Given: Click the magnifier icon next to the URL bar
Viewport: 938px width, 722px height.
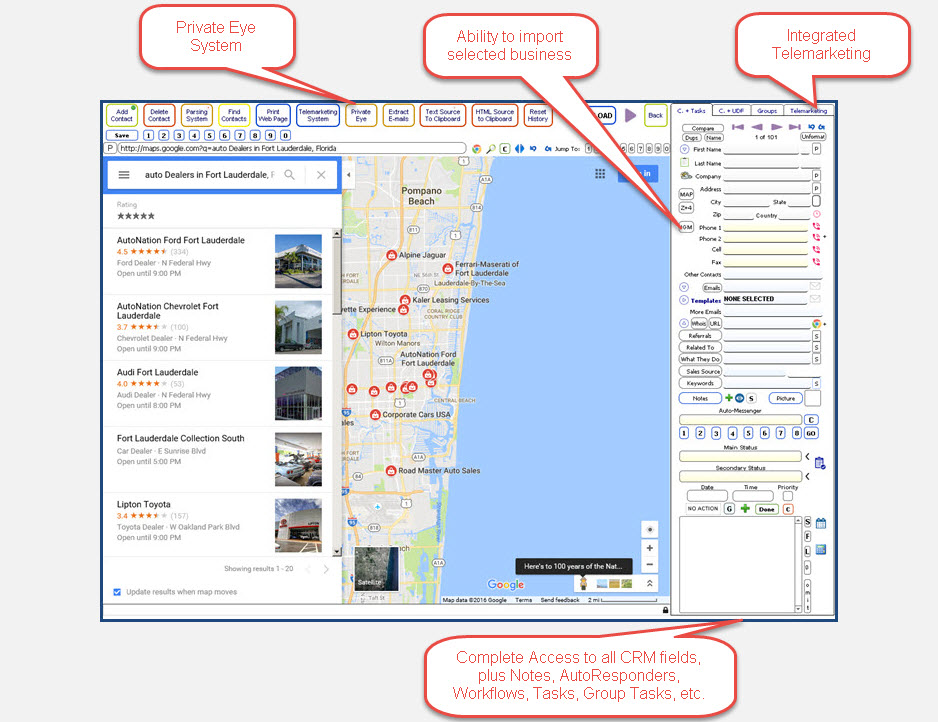Looking at the screenshot, I should pos(491,148).
